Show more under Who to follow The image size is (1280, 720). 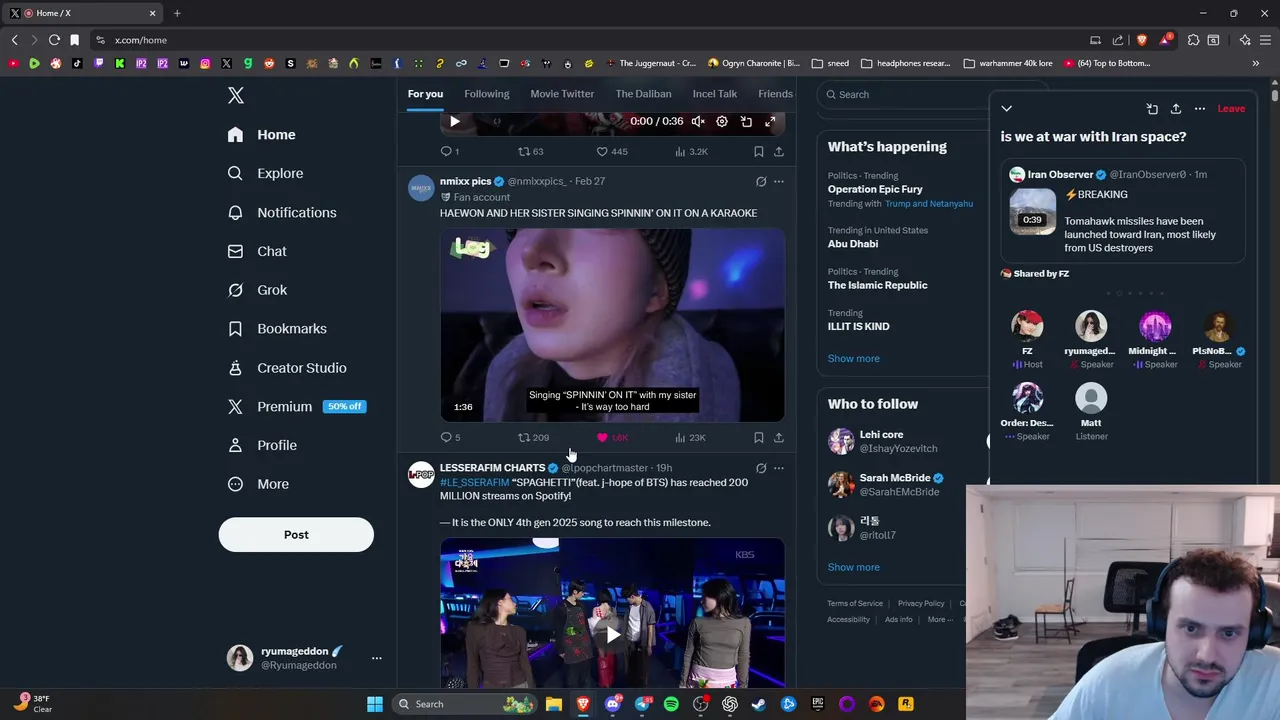point(854,567)
